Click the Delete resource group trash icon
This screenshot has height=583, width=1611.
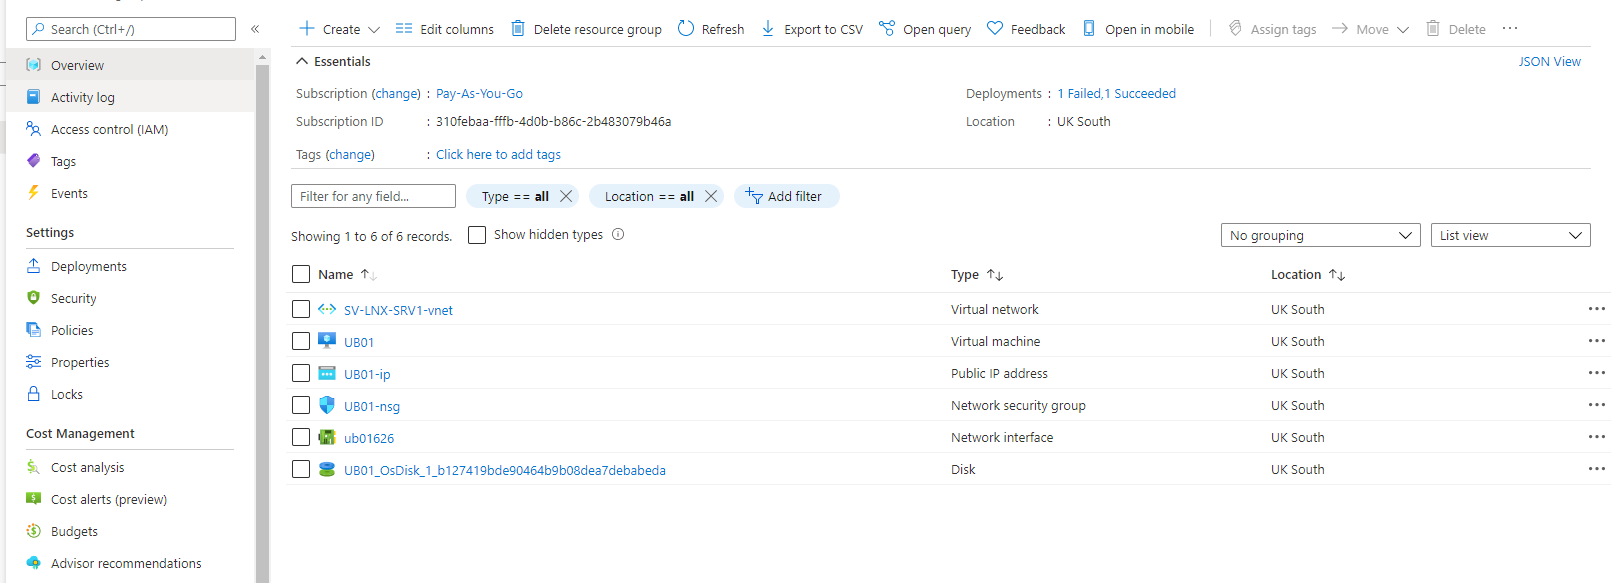pyautogui.click(x=518, y=29)
